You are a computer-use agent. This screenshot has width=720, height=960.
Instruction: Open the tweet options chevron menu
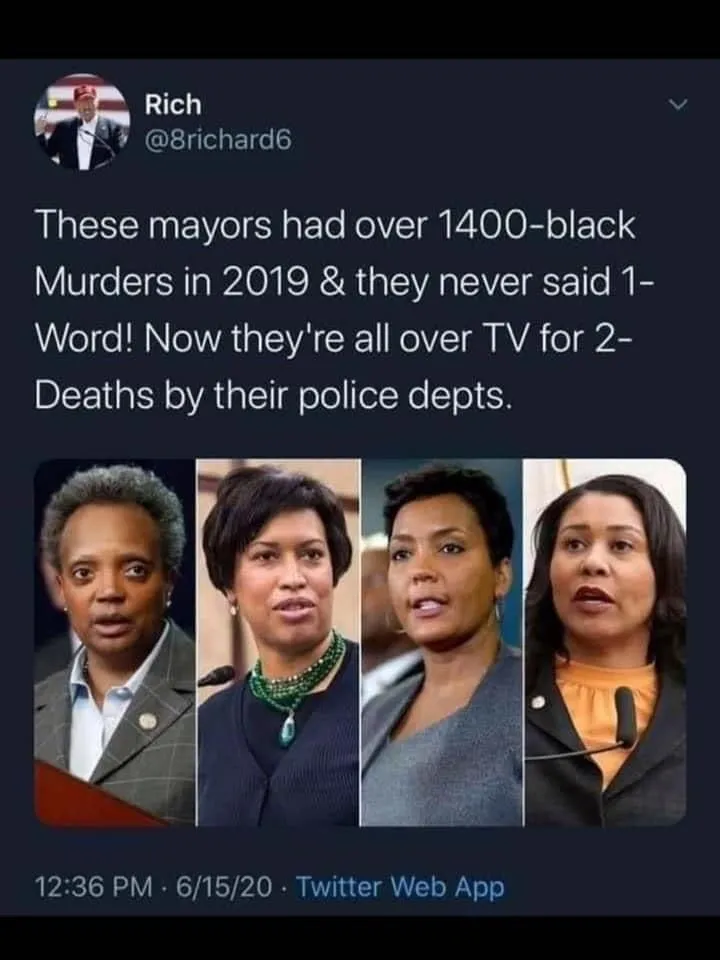pyautogui.click(x=678, y=105)
